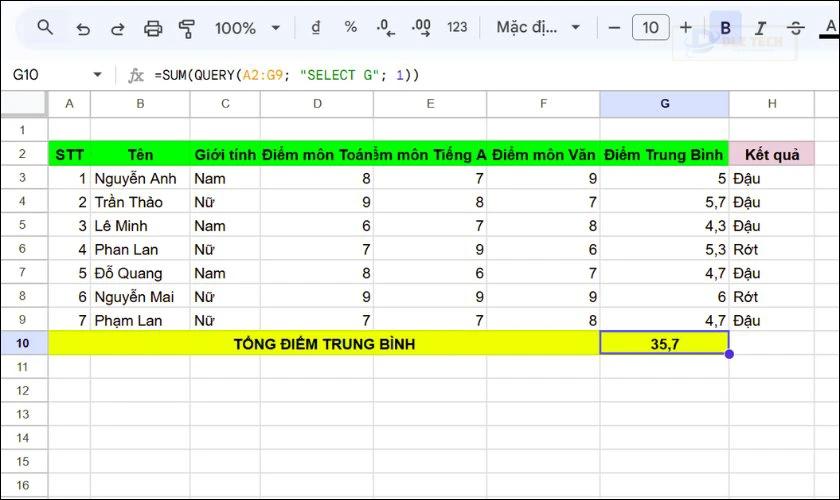Format as currency (đ)

click(x=316, y=27)
